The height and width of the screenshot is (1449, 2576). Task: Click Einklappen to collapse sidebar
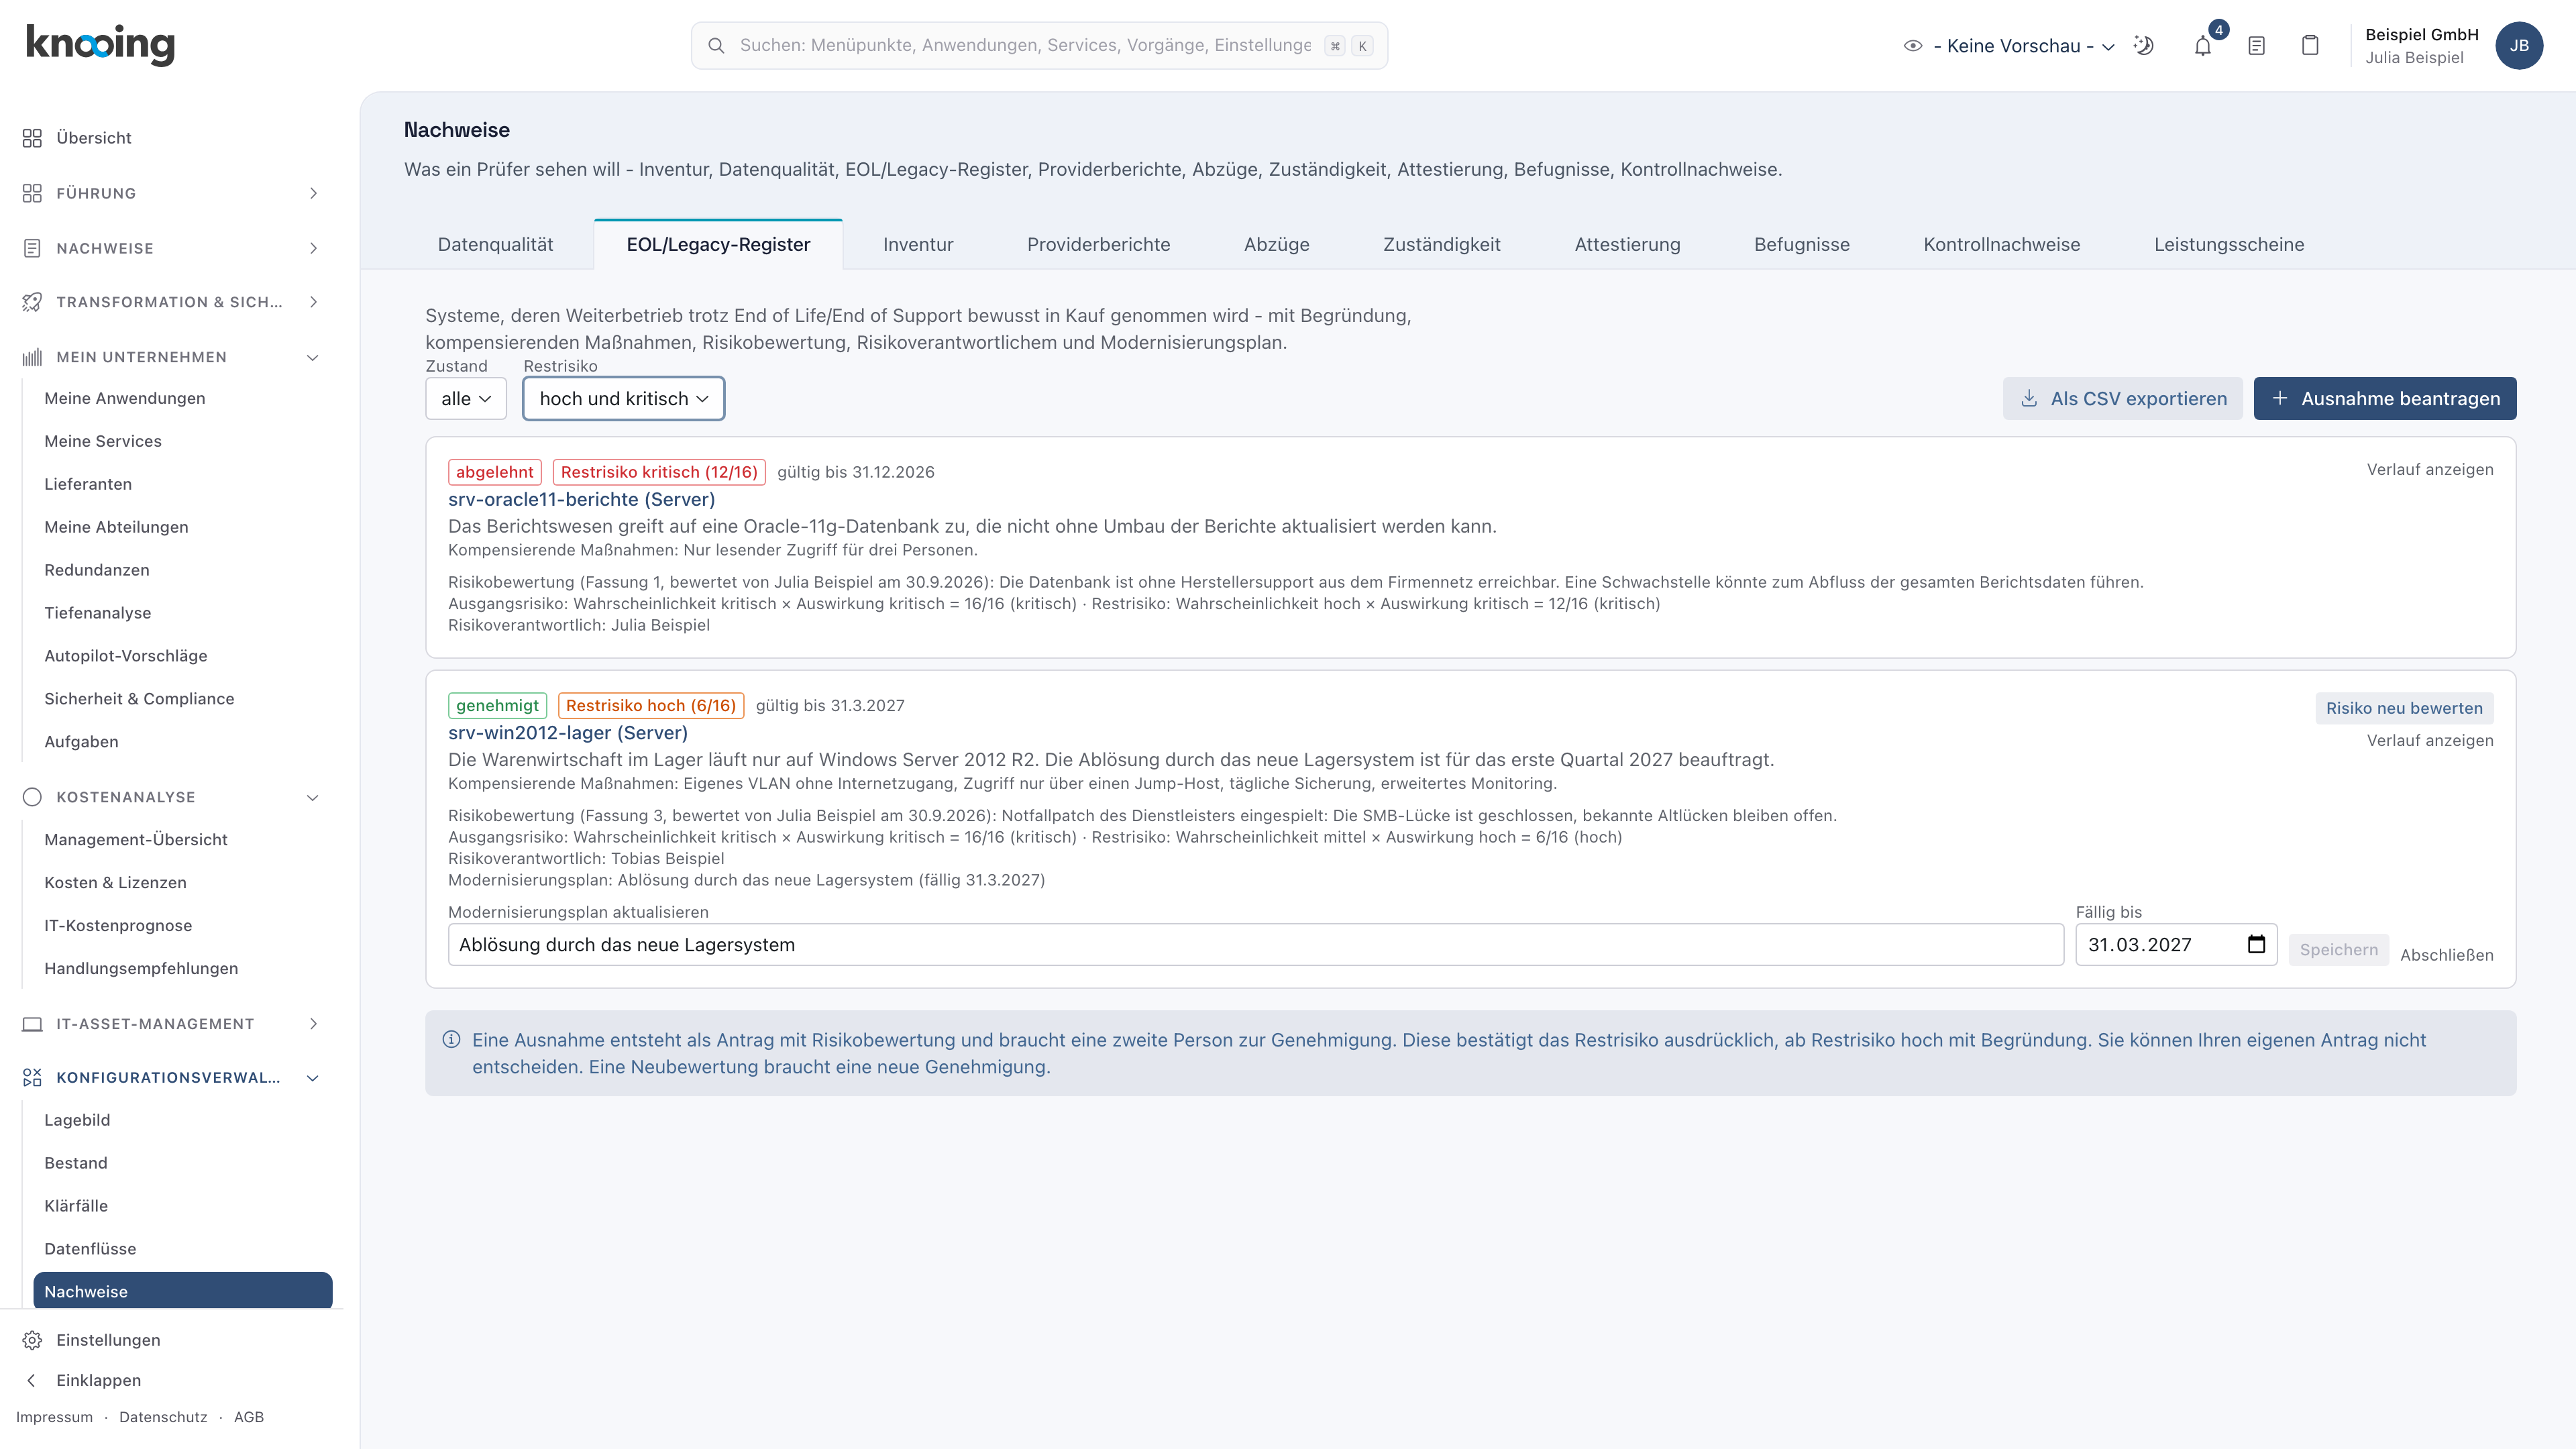click(98, 1380)
